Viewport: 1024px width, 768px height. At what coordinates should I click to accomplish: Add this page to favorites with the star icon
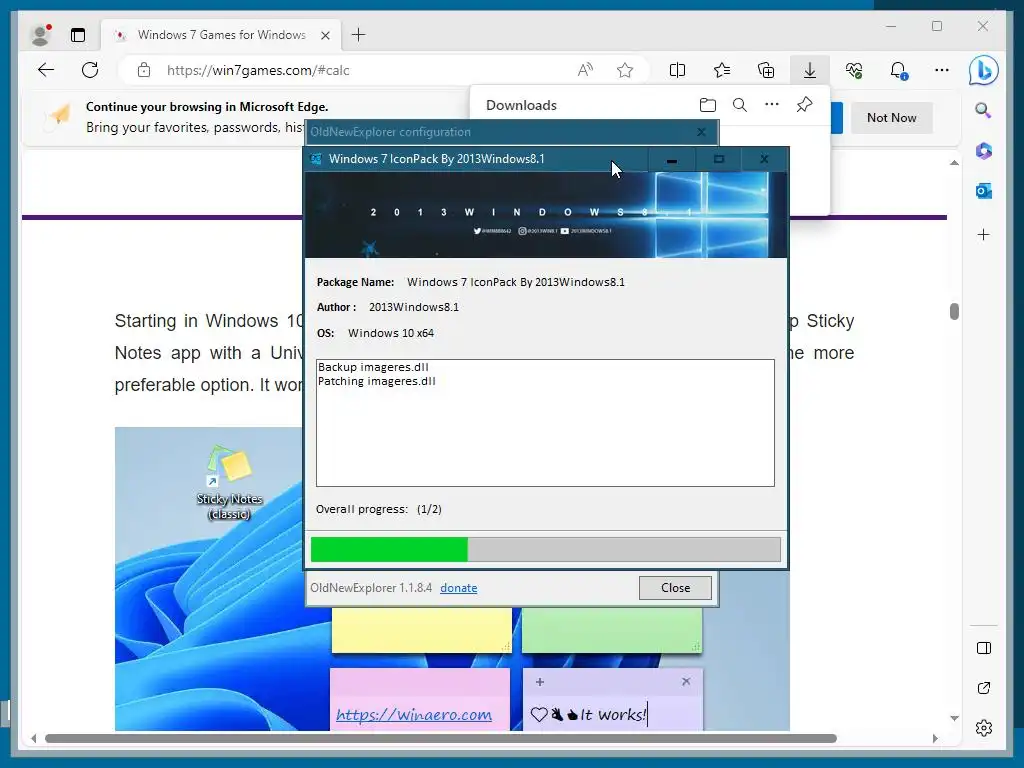[x=625, y=70]
